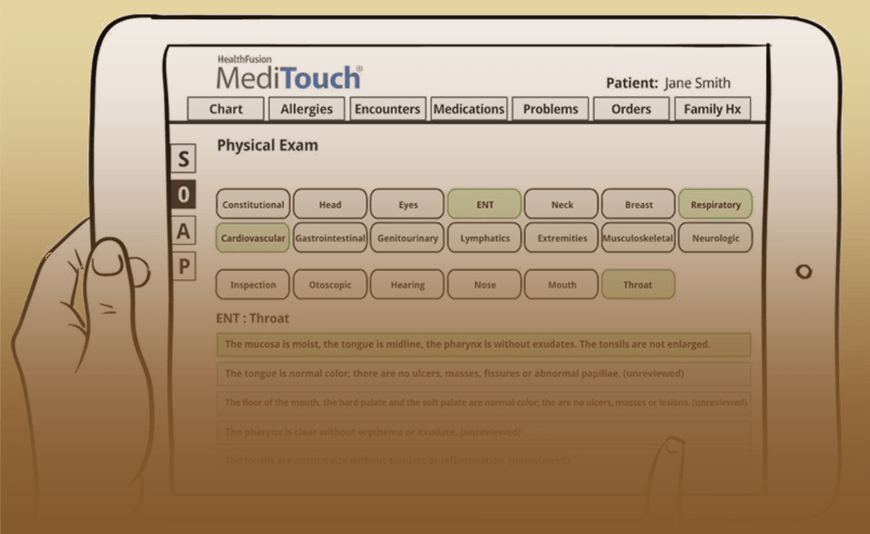Viewport: 870px width, 534px height.
Task: Select the O section of SOAP
Action: point(184,195)
